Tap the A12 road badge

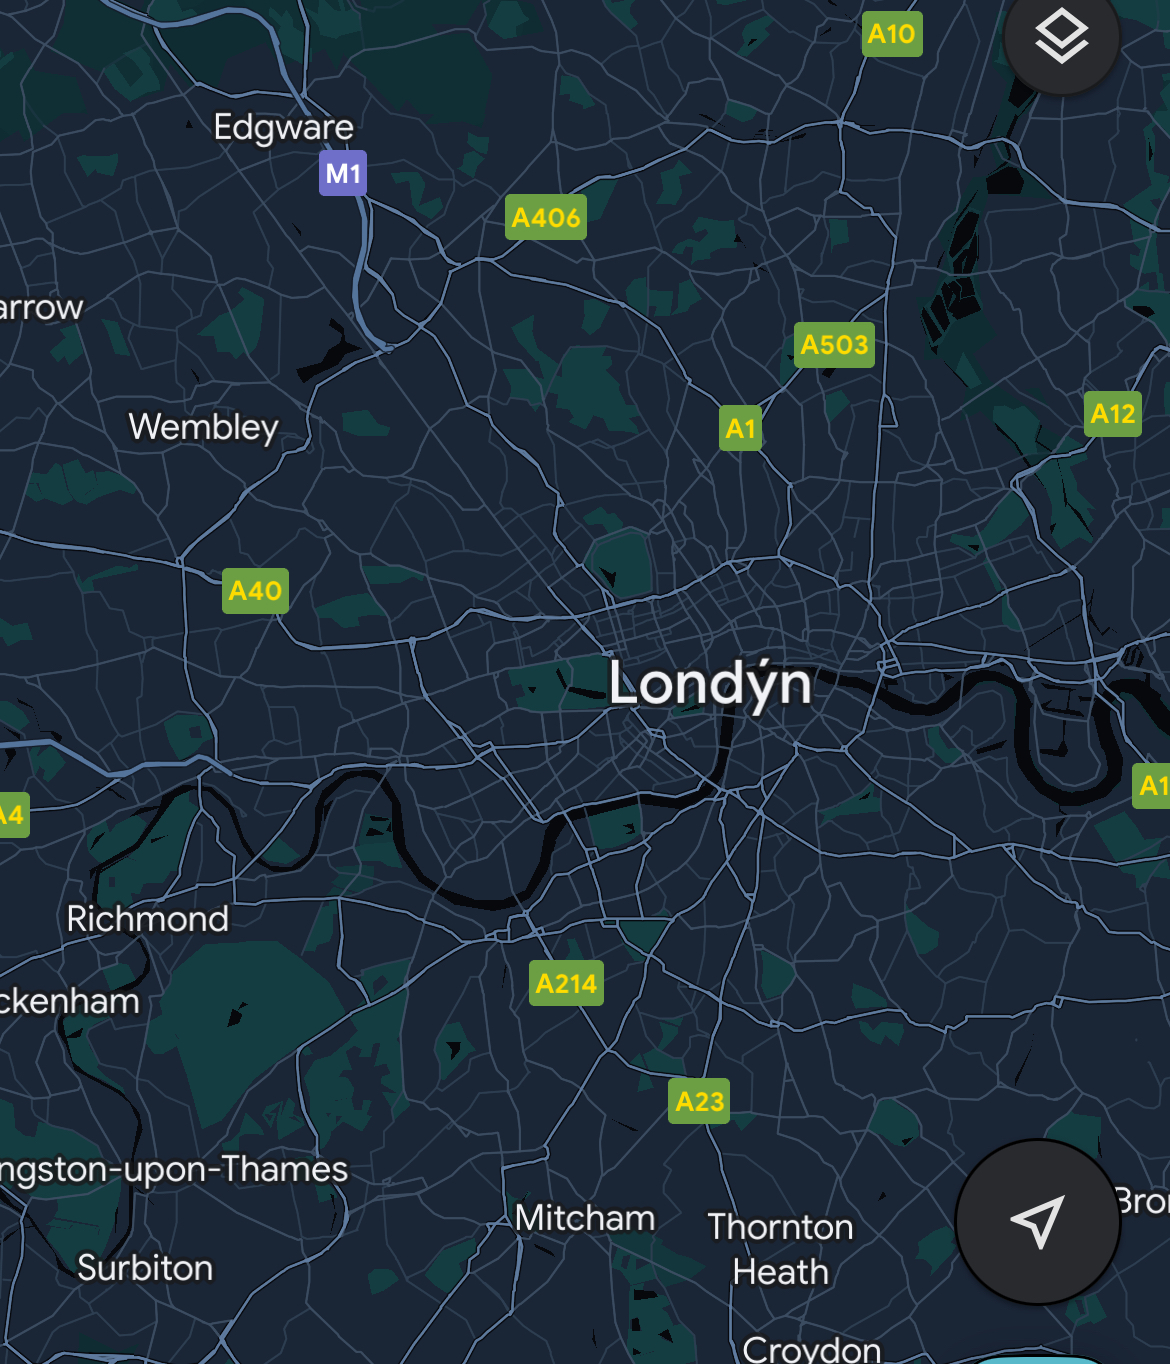(x=1113, y=413)
